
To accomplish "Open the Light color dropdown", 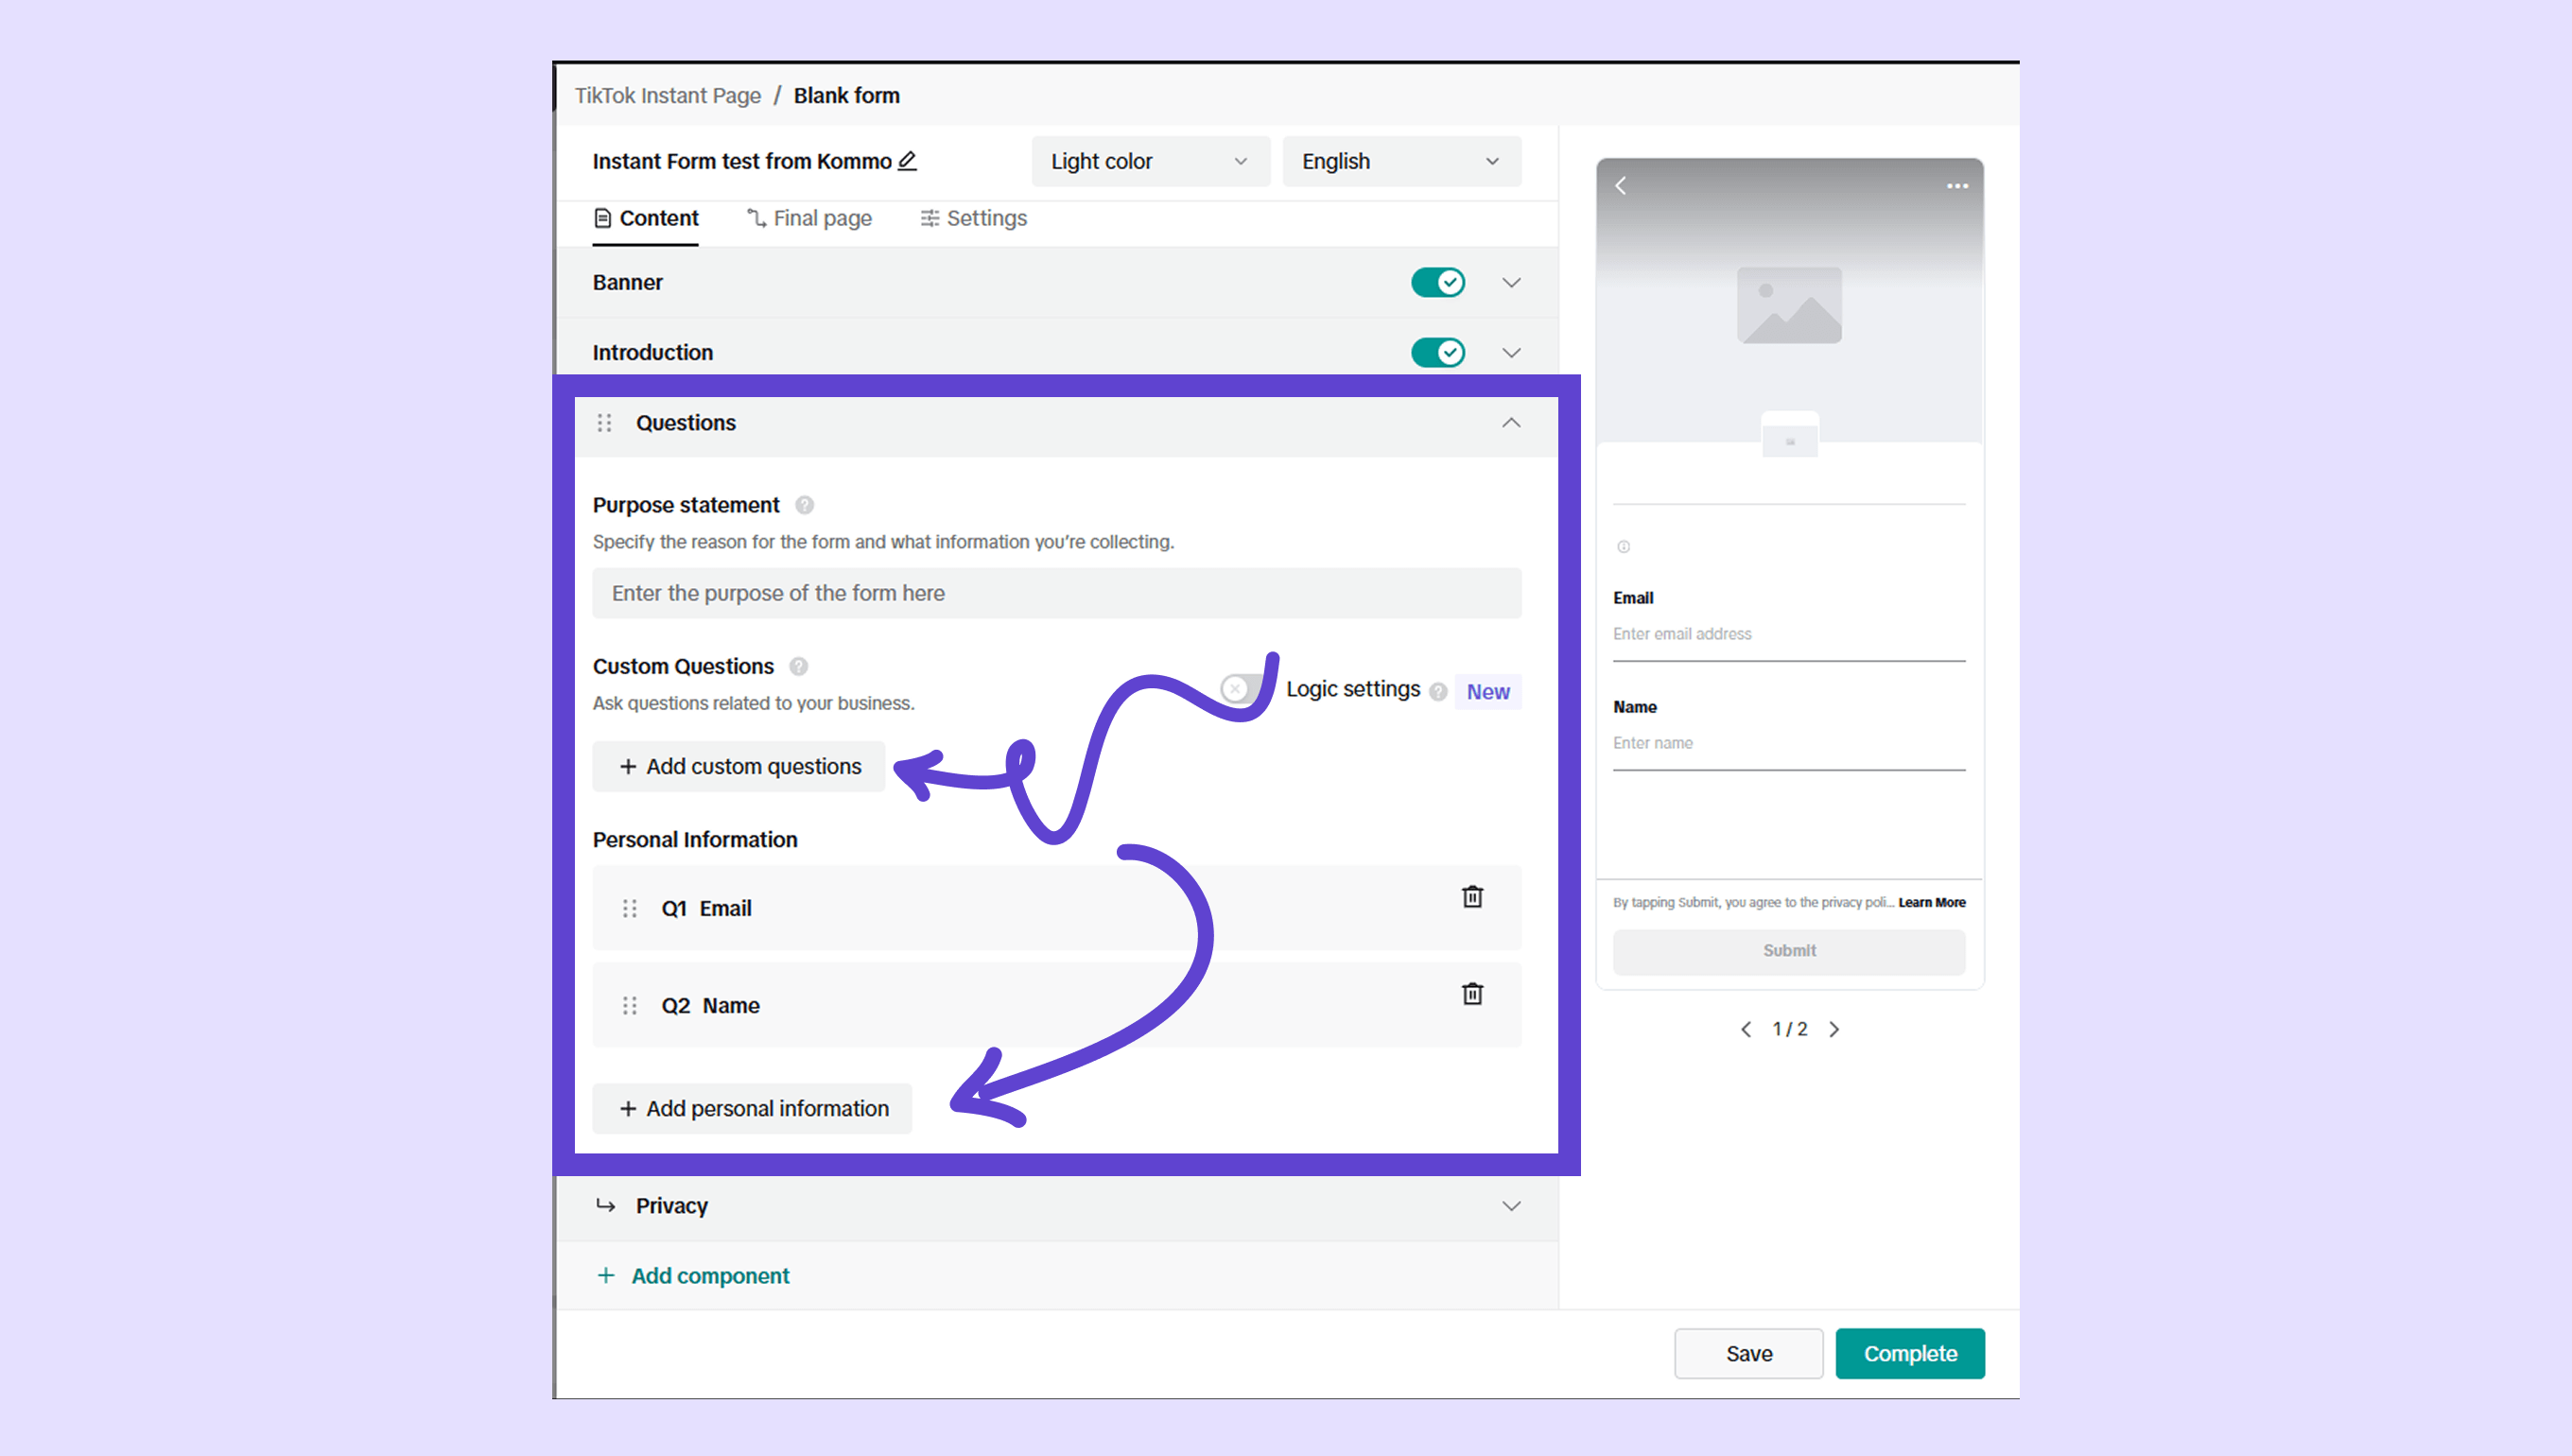I will (x=1150, y=161).
